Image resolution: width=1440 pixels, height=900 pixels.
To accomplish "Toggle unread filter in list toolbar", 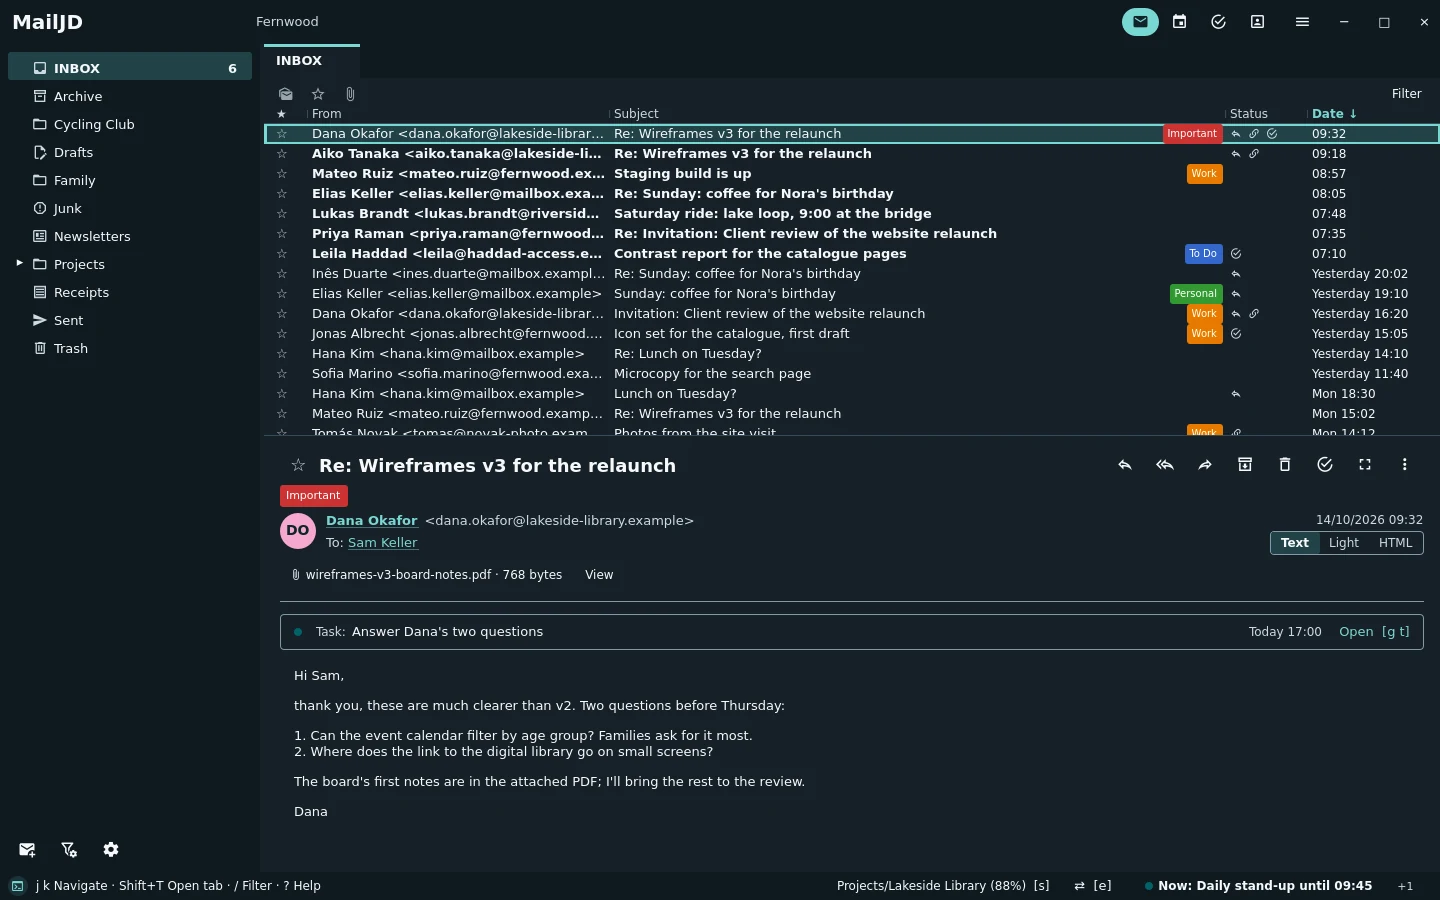I will 286,94.
